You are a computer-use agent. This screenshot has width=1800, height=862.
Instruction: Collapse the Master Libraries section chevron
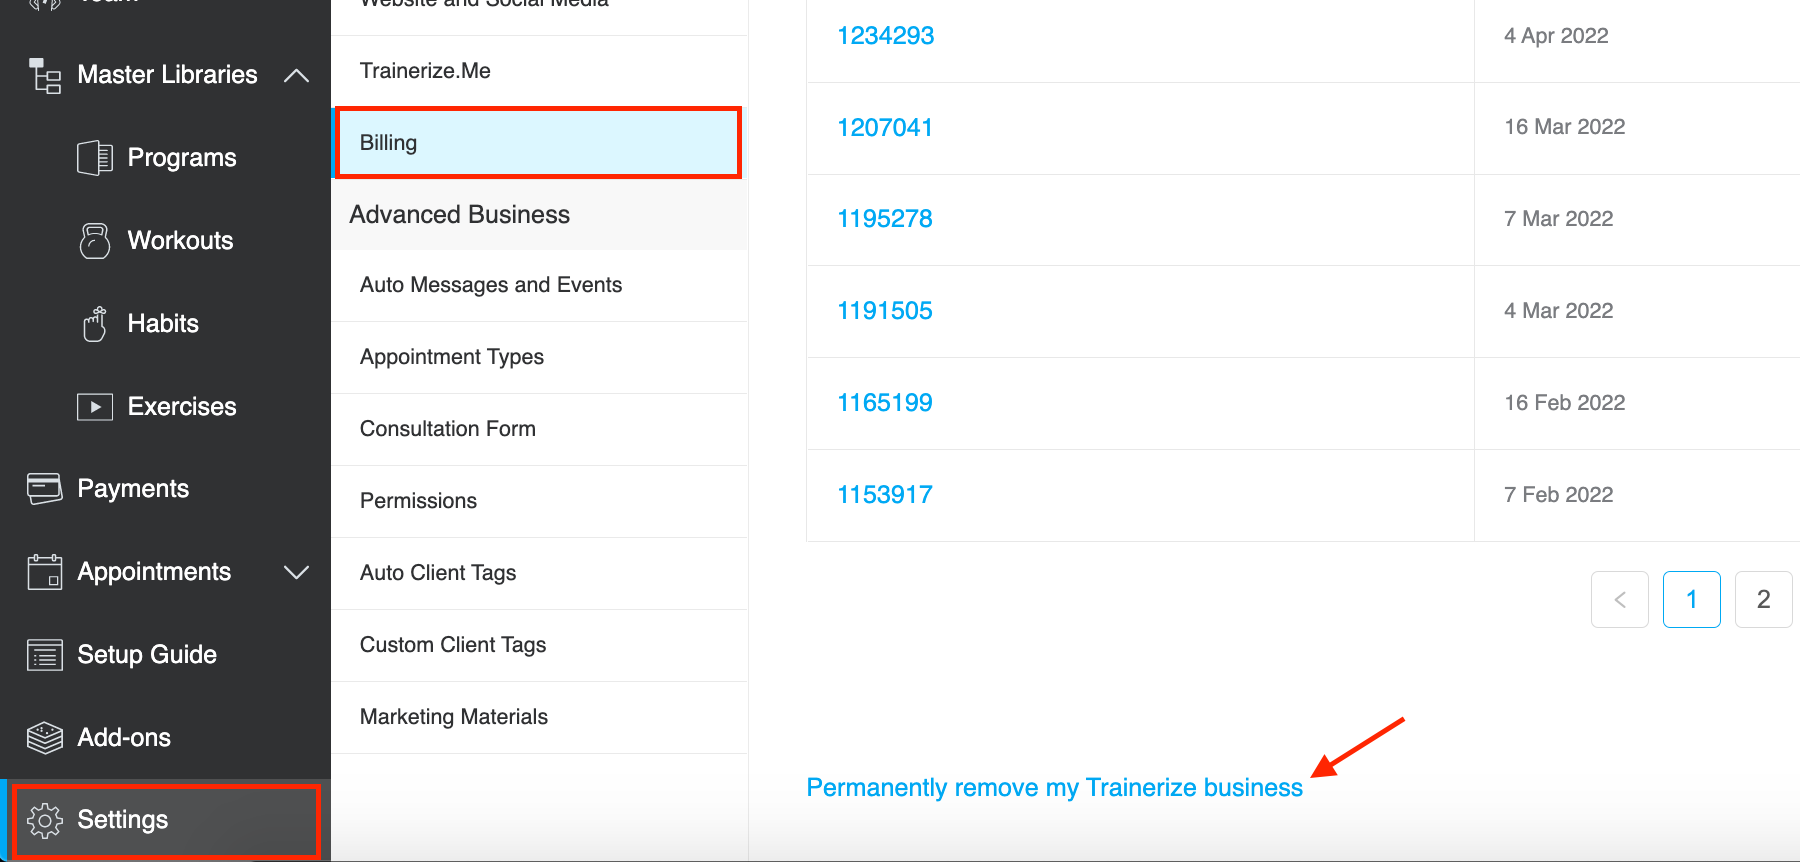pyautogui.click(x=296, y=75)
